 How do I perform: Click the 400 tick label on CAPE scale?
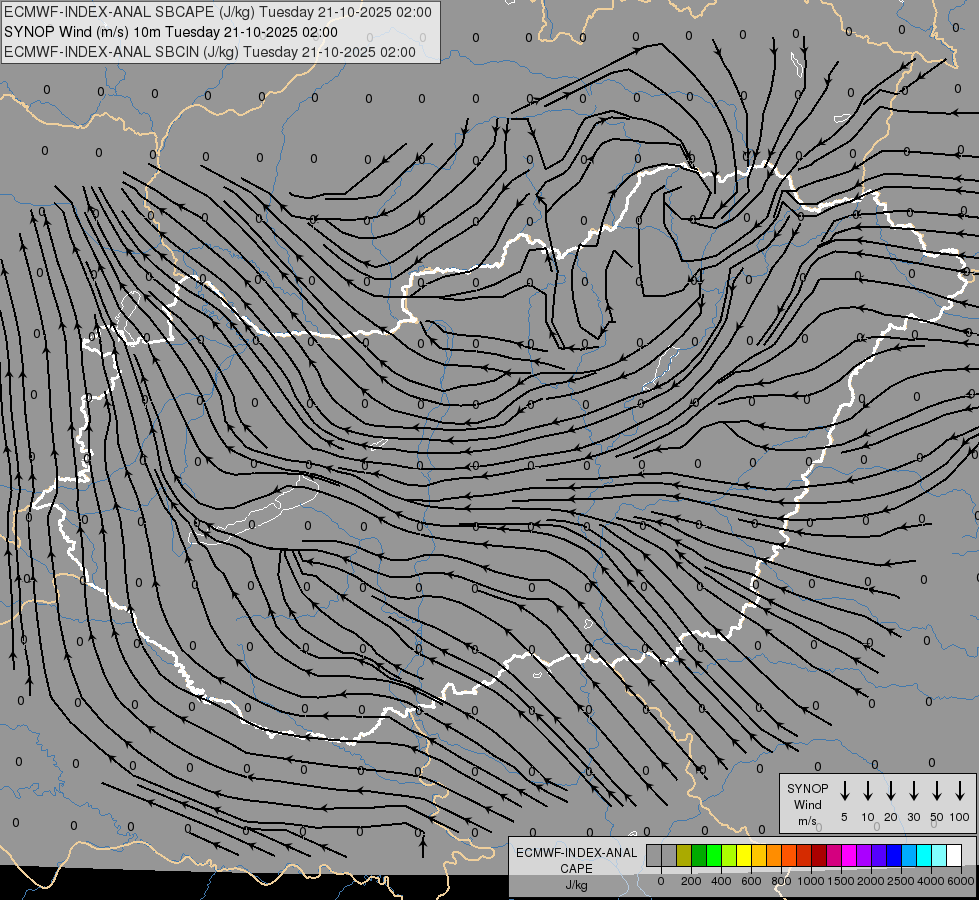tap(721, 881)
